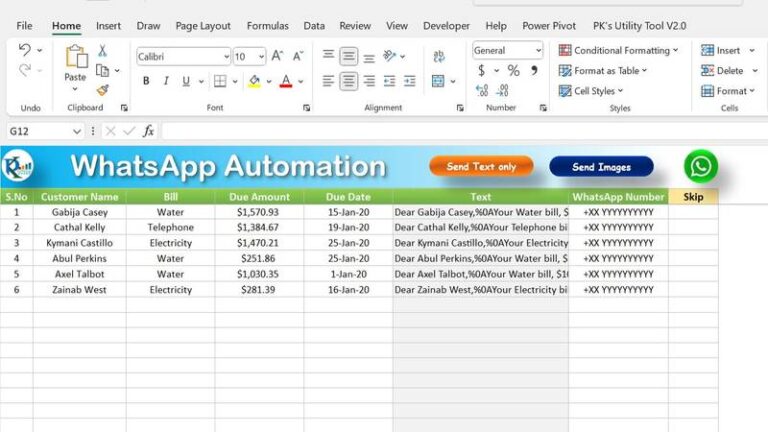768x432 pixels.
Task: Open Number format dialog launcher
Action: pyautogui.click(x=543, y=108)
